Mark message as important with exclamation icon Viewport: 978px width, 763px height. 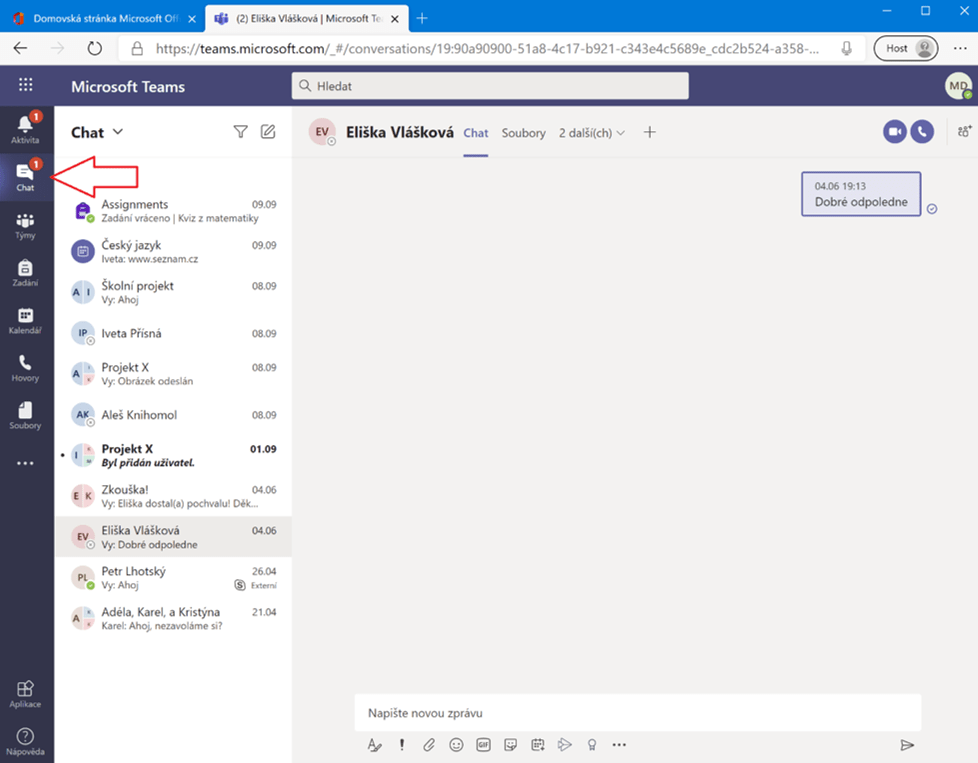tap(402, 745)
